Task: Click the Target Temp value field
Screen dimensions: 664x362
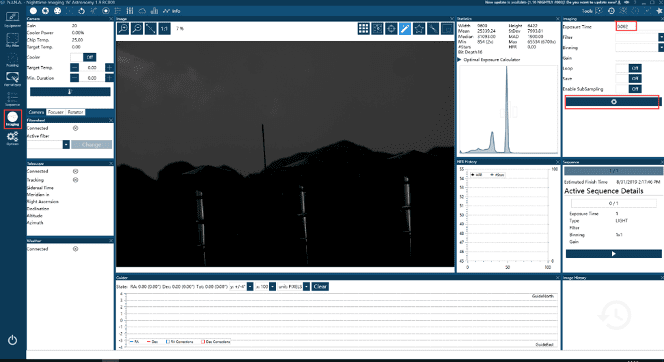Action: click(x=92, y=67)
